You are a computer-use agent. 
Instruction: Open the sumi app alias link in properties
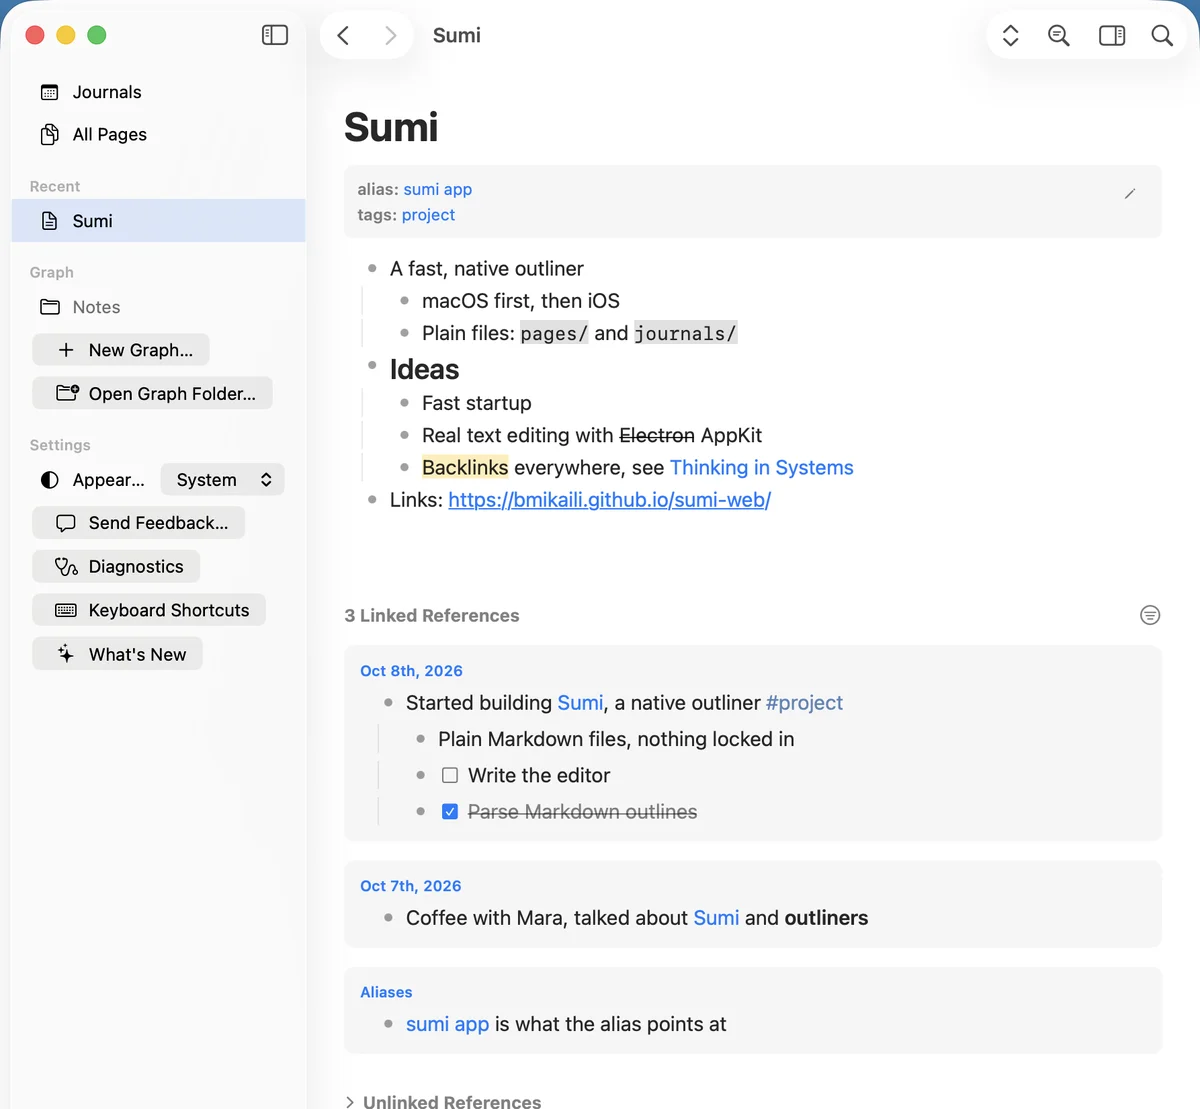tap(438, 189)
